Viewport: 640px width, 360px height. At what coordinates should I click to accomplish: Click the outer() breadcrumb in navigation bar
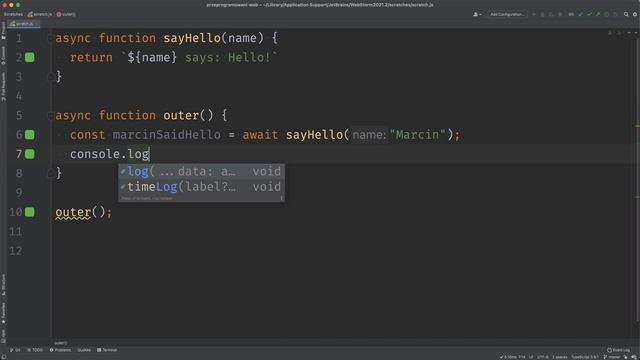point(66,14)
